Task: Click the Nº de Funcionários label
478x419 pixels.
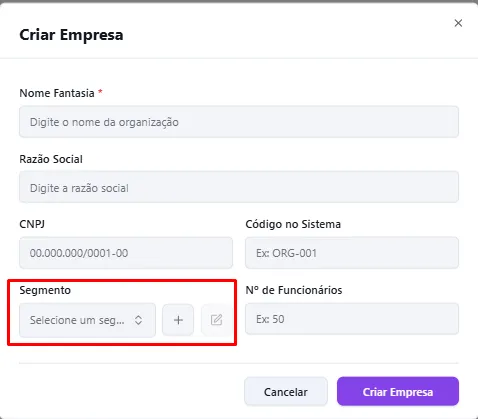Action: (294, 290)
